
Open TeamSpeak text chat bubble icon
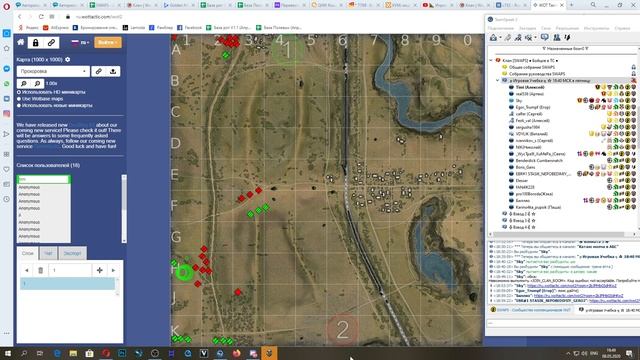point(544,38)
